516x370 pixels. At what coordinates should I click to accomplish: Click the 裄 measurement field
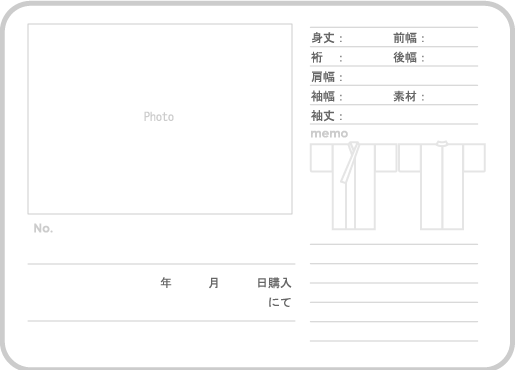click(x=352, y=57)
